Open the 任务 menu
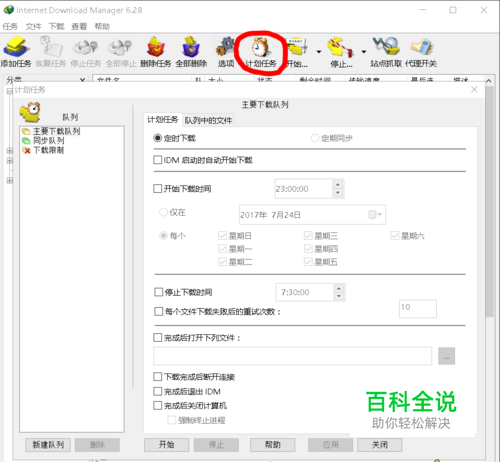 [10, 26]
